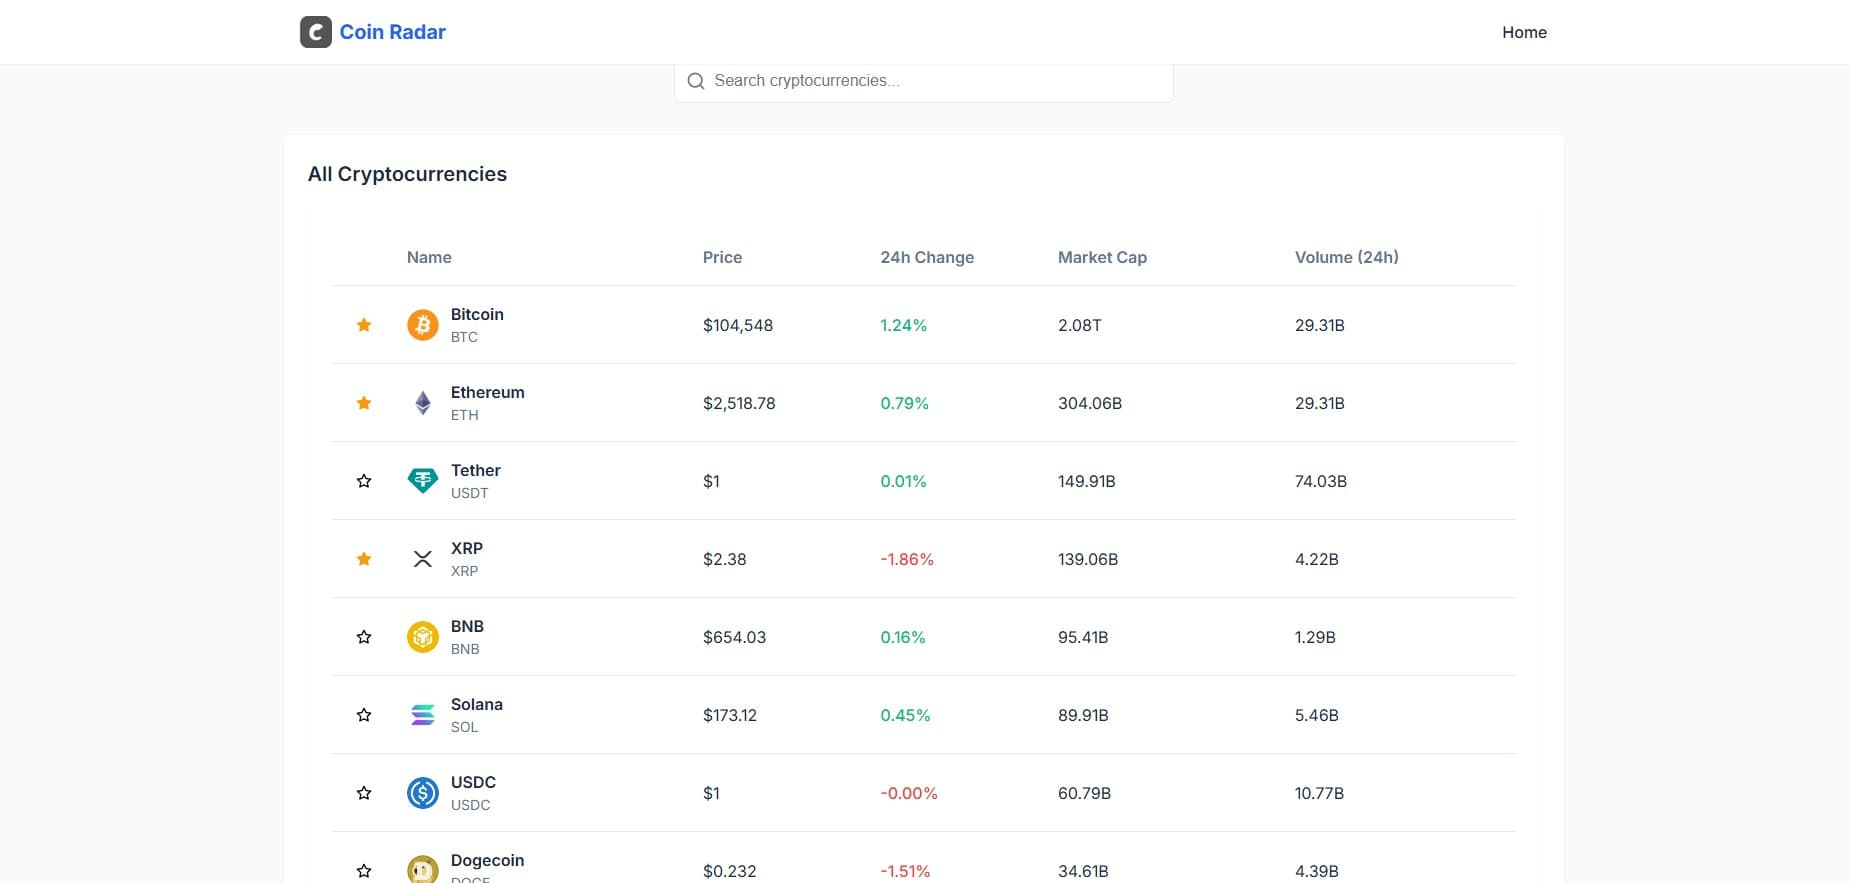Click XRP volume 4.22B
The image size is (1849, 883).
point(1316,559)
